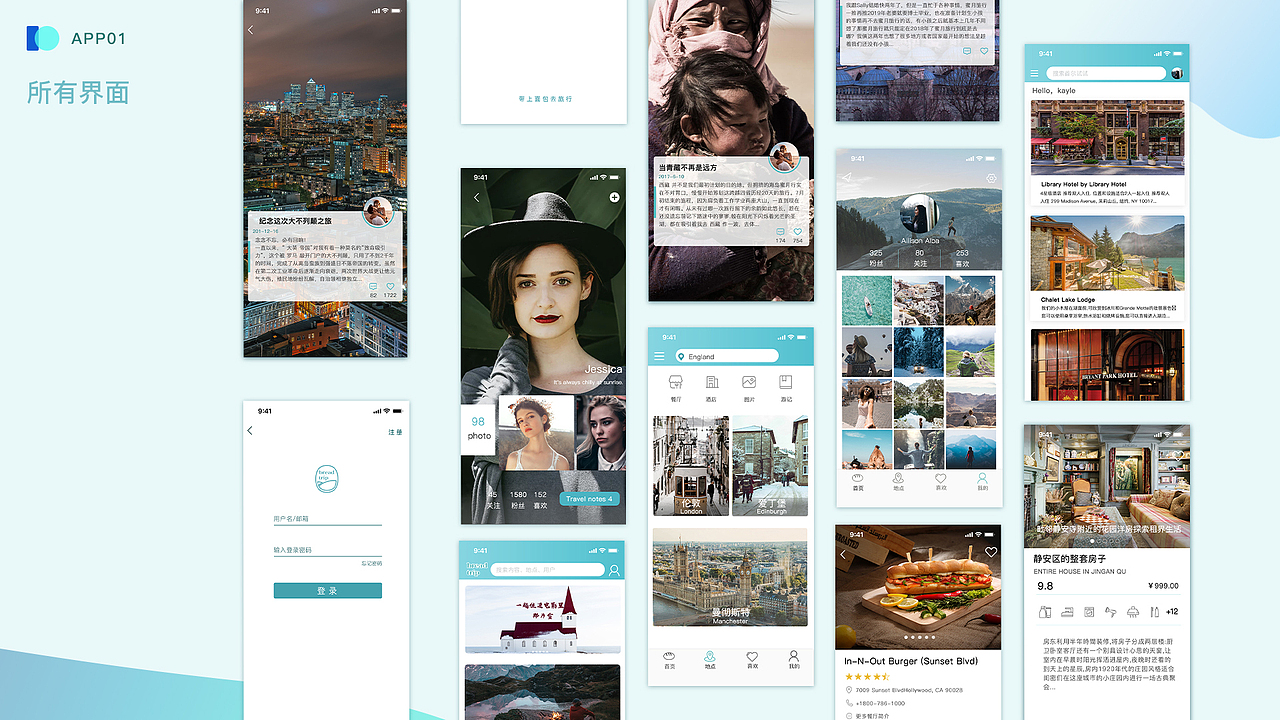Tap like heart on 当青藏不再是远方 card
This screenshot has height=720, width=1280.
[x=797, y=232]
